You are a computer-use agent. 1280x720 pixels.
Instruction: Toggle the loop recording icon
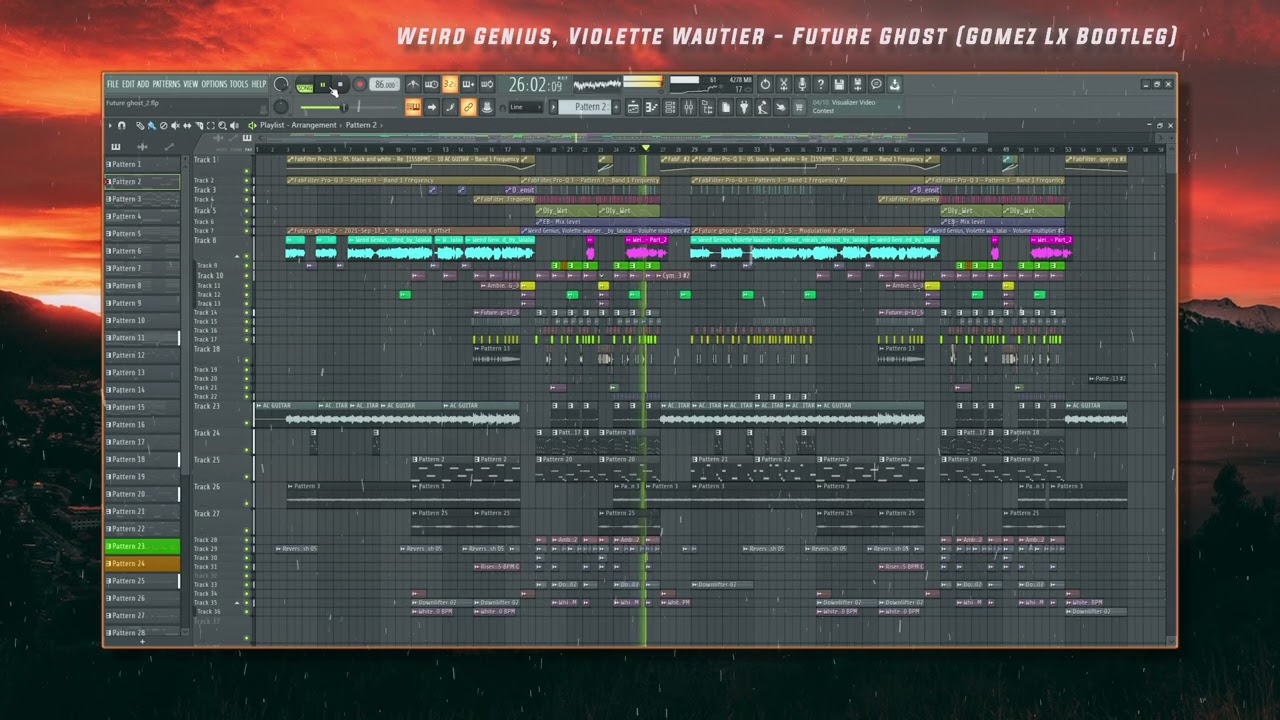coord(486,84)
